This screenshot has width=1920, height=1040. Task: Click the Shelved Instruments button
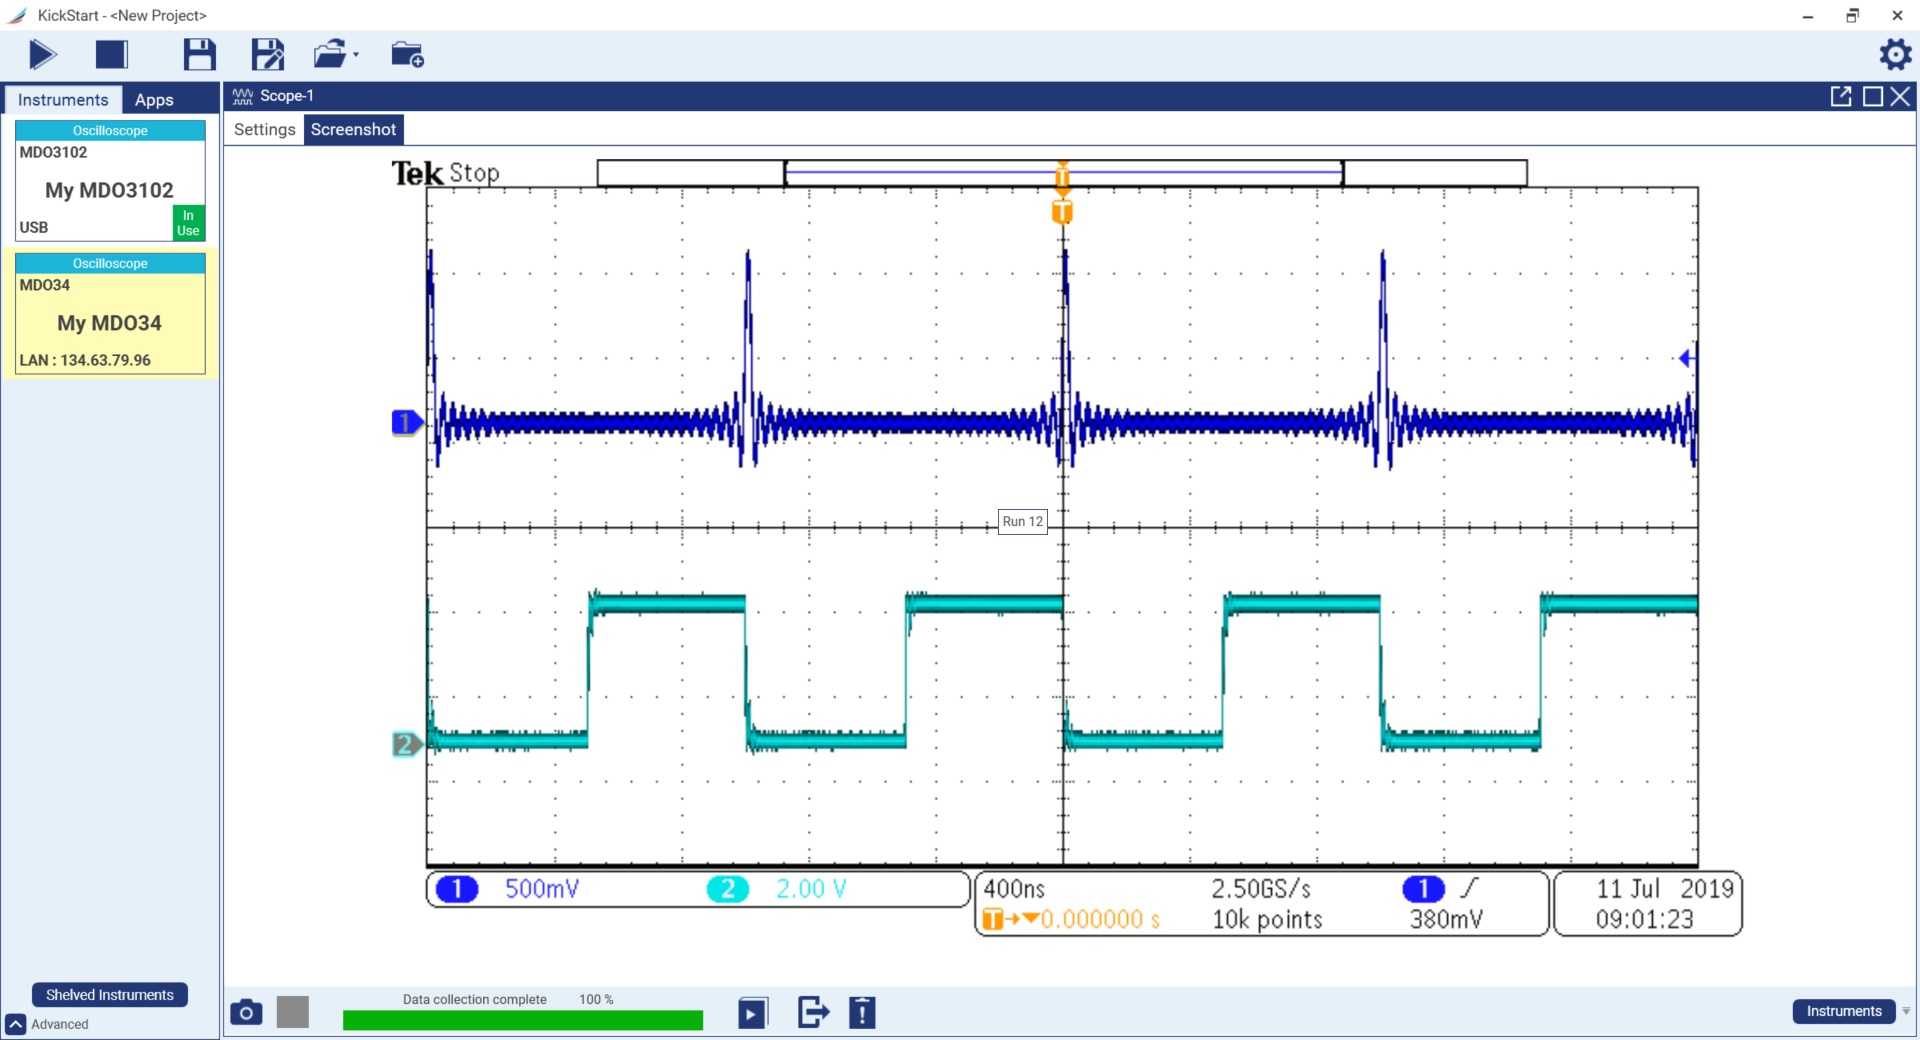tap(110, 995)
